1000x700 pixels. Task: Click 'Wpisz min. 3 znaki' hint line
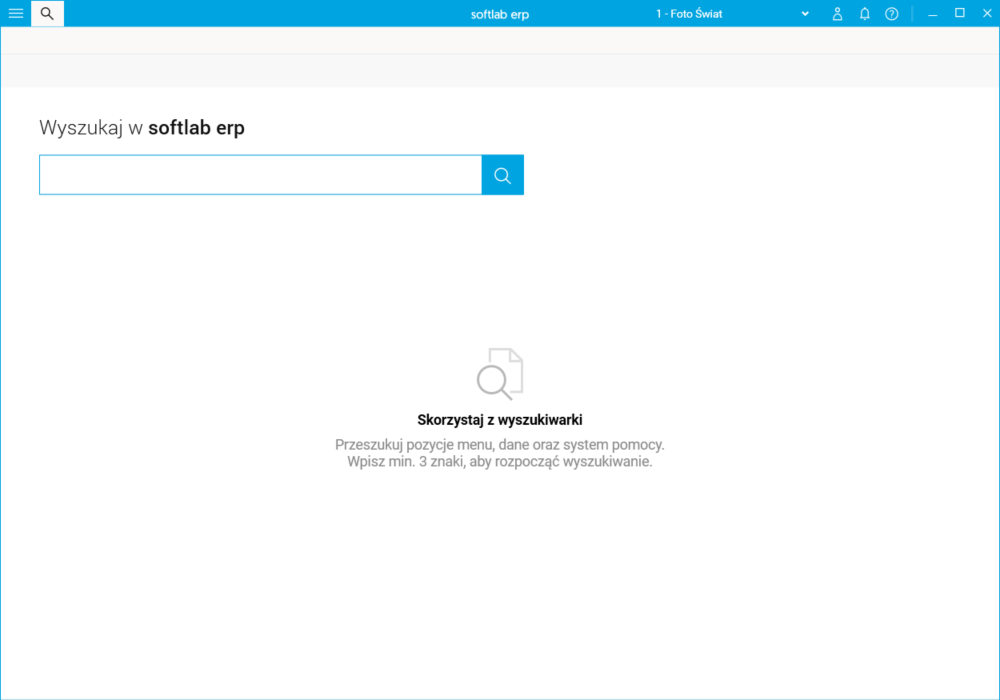499,461
